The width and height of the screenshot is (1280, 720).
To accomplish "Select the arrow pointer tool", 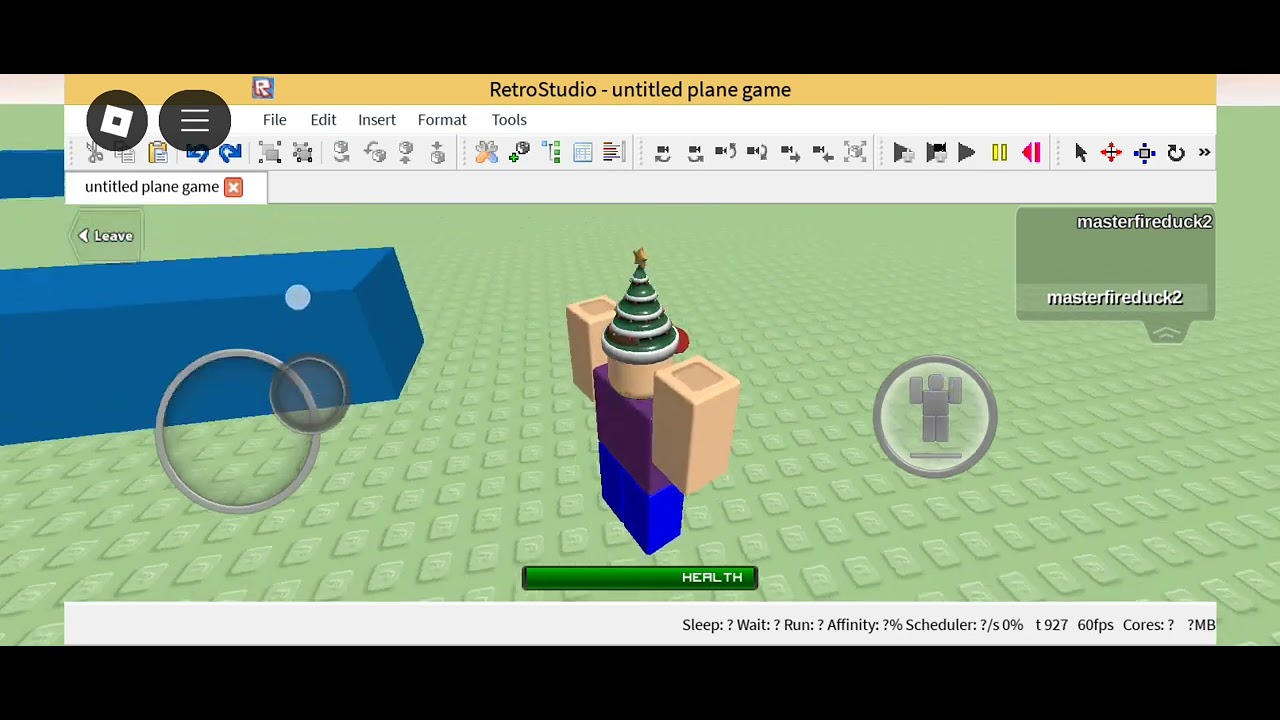I will (1080, 153).
